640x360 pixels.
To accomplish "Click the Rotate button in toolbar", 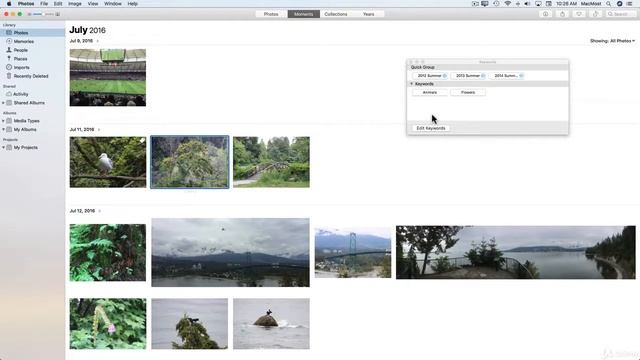I will click(596, 14).
